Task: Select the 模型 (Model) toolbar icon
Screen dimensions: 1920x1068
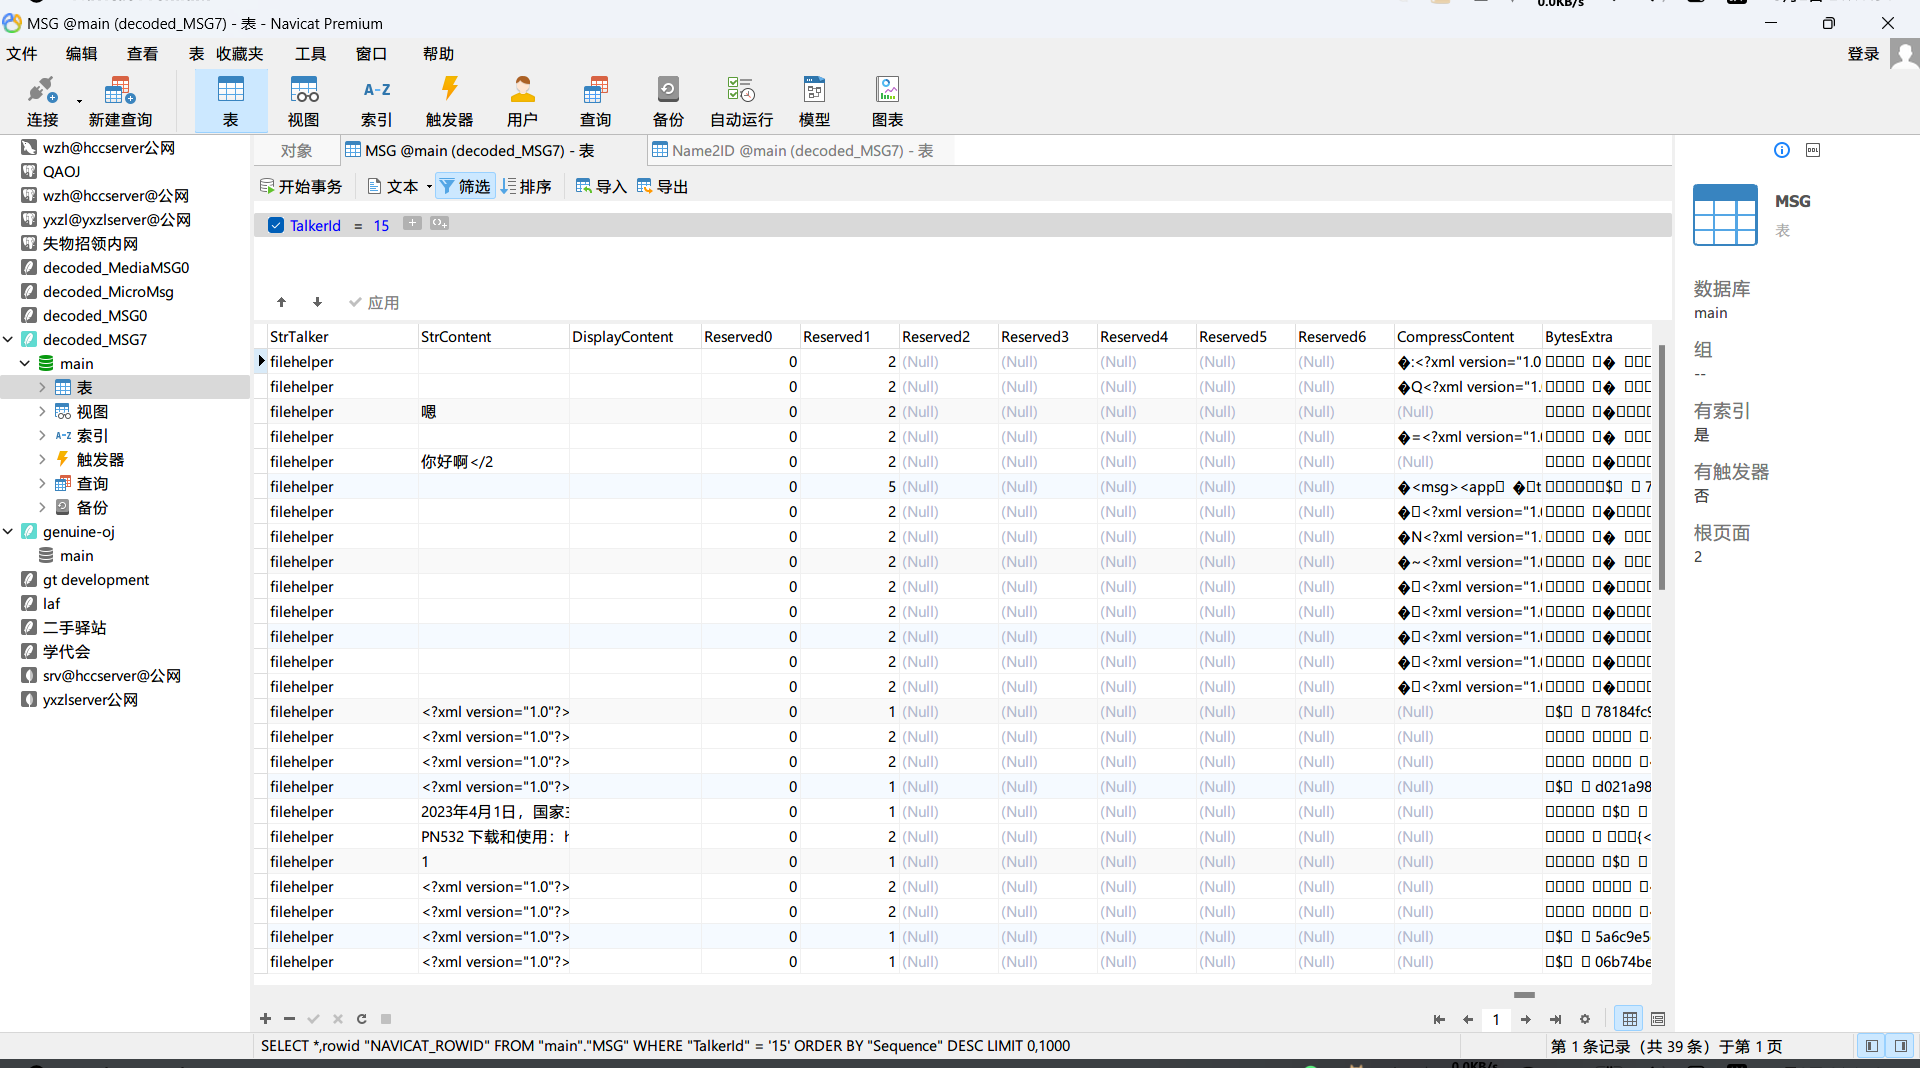Action: 814,101
